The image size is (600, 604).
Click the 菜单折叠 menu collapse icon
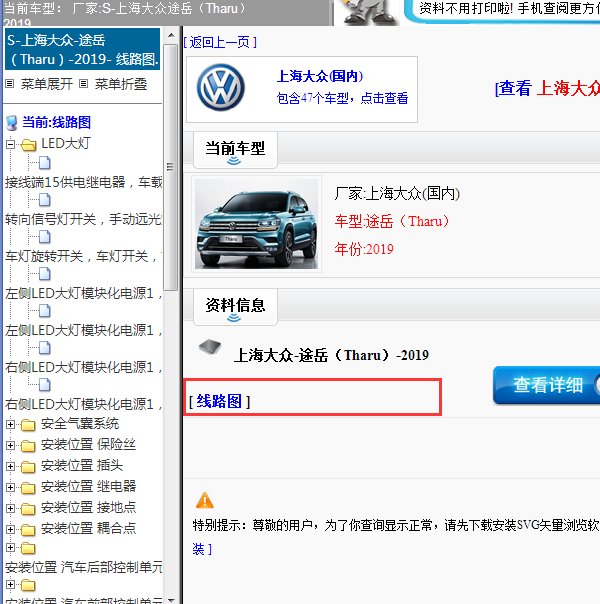tap(84, 84)
